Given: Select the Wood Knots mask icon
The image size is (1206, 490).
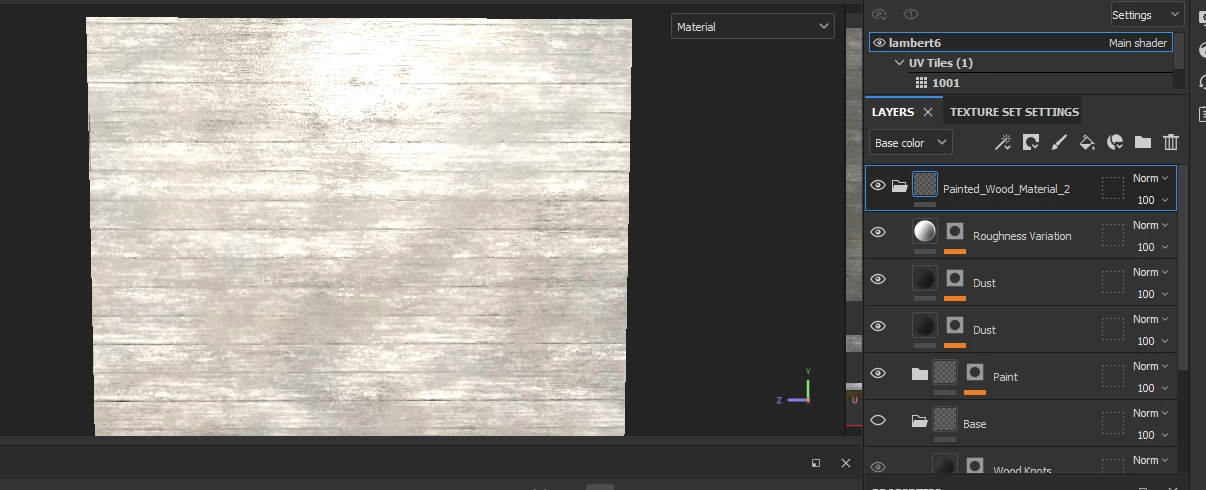Looking at the screenshot, I should coord(975,466).
